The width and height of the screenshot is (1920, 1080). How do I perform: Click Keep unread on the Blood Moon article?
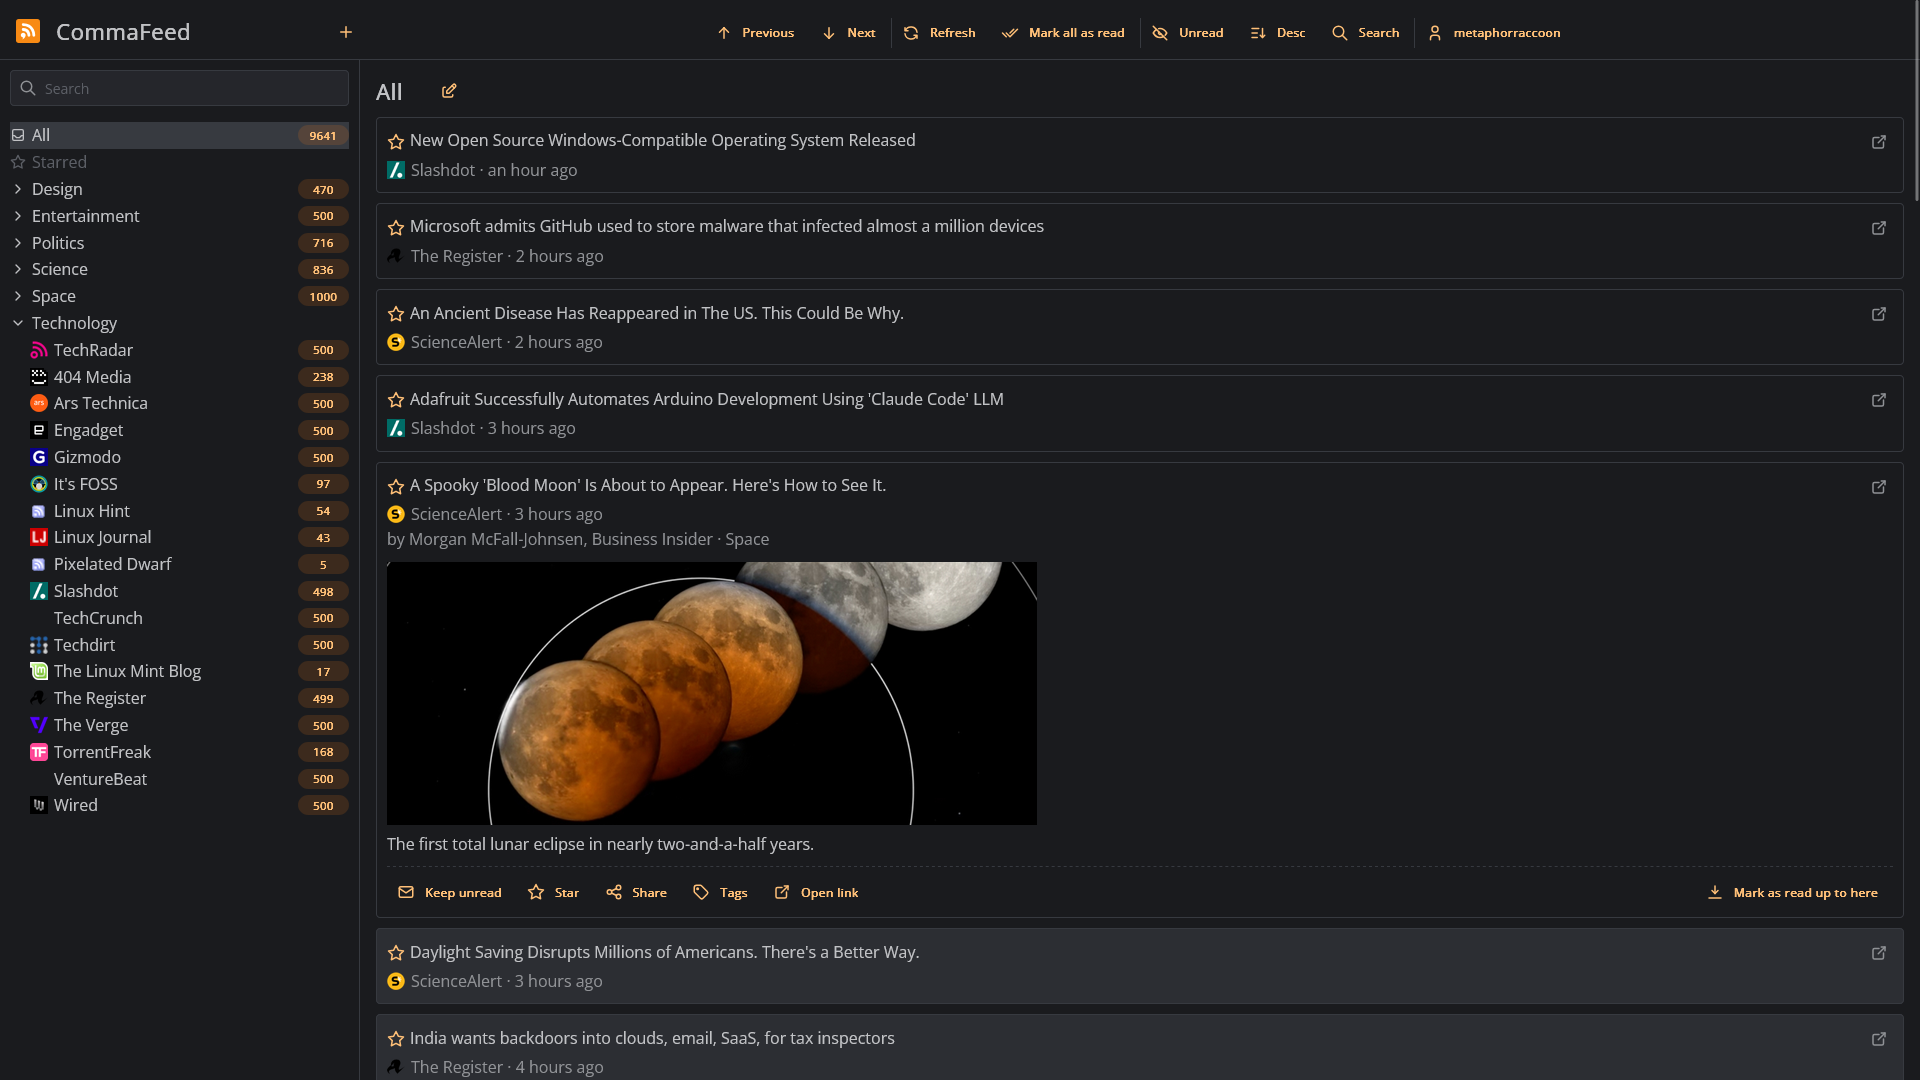450,892
